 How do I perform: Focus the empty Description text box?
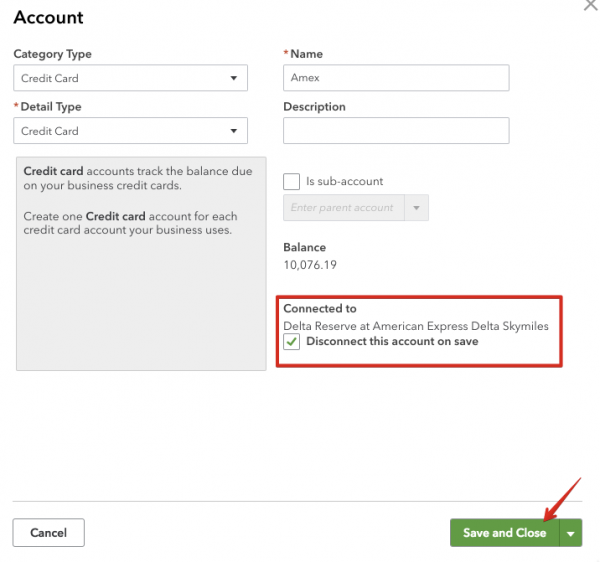396,131
